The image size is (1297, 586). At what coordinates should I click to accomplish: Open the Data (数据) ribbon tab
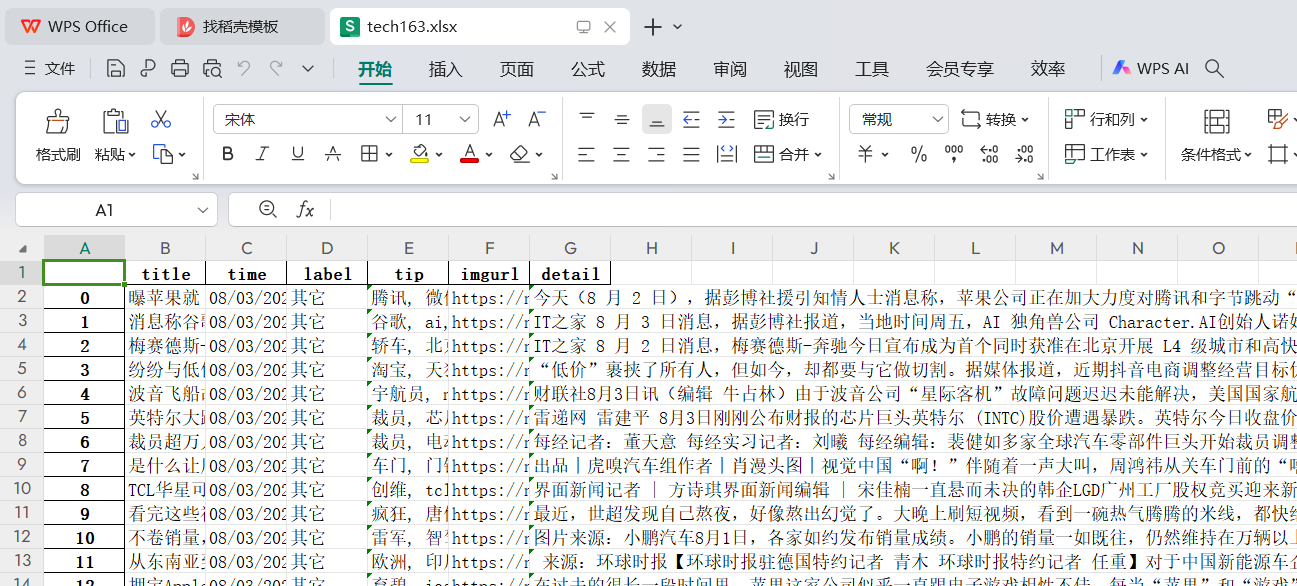[659, 69]
